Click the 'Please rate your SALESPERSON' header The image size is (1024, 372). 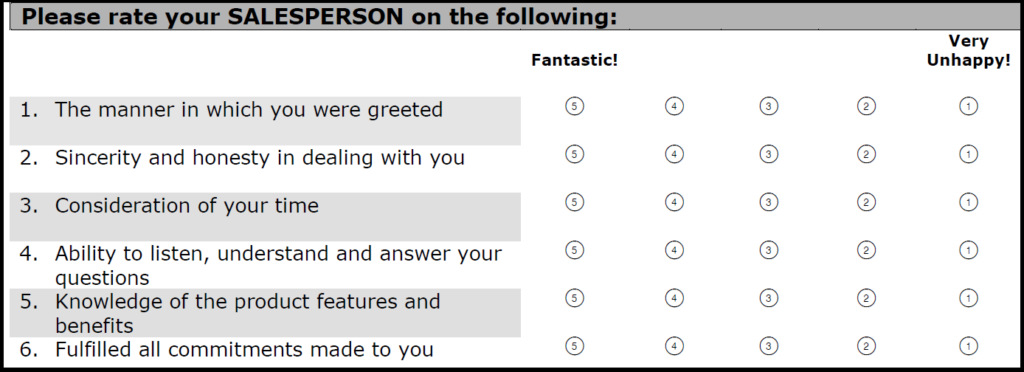319,16
